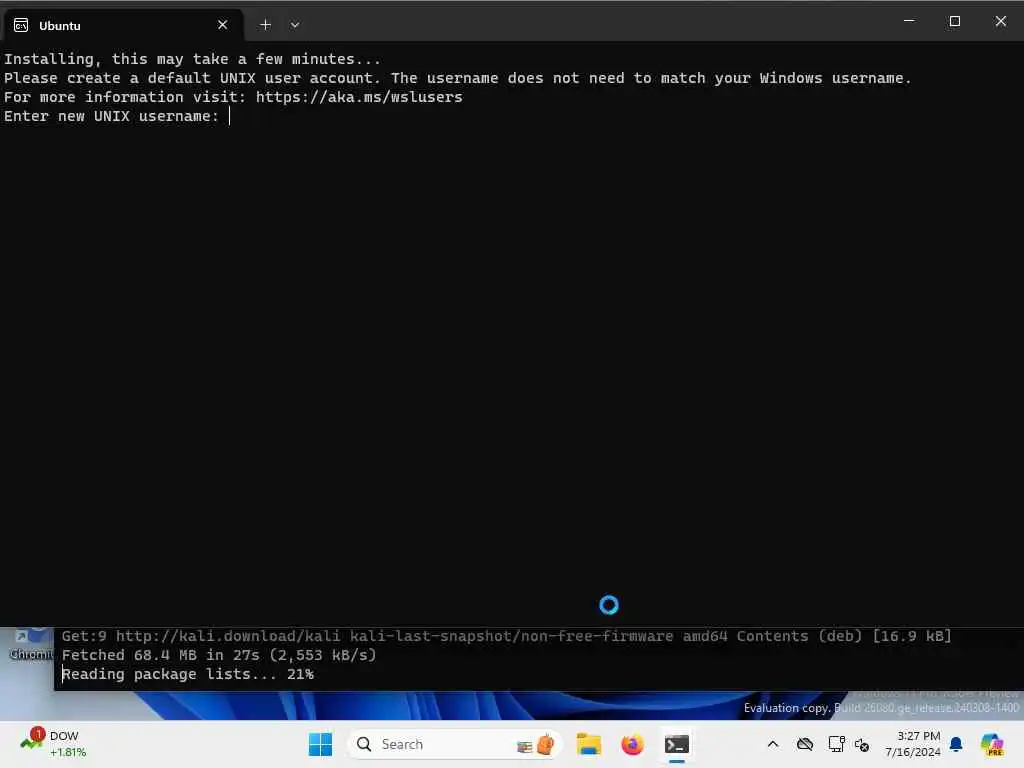The image size is (1024, 768).
Task: Open the https://aka.ms/wslusers link
Action: click(x=359, y=97)
